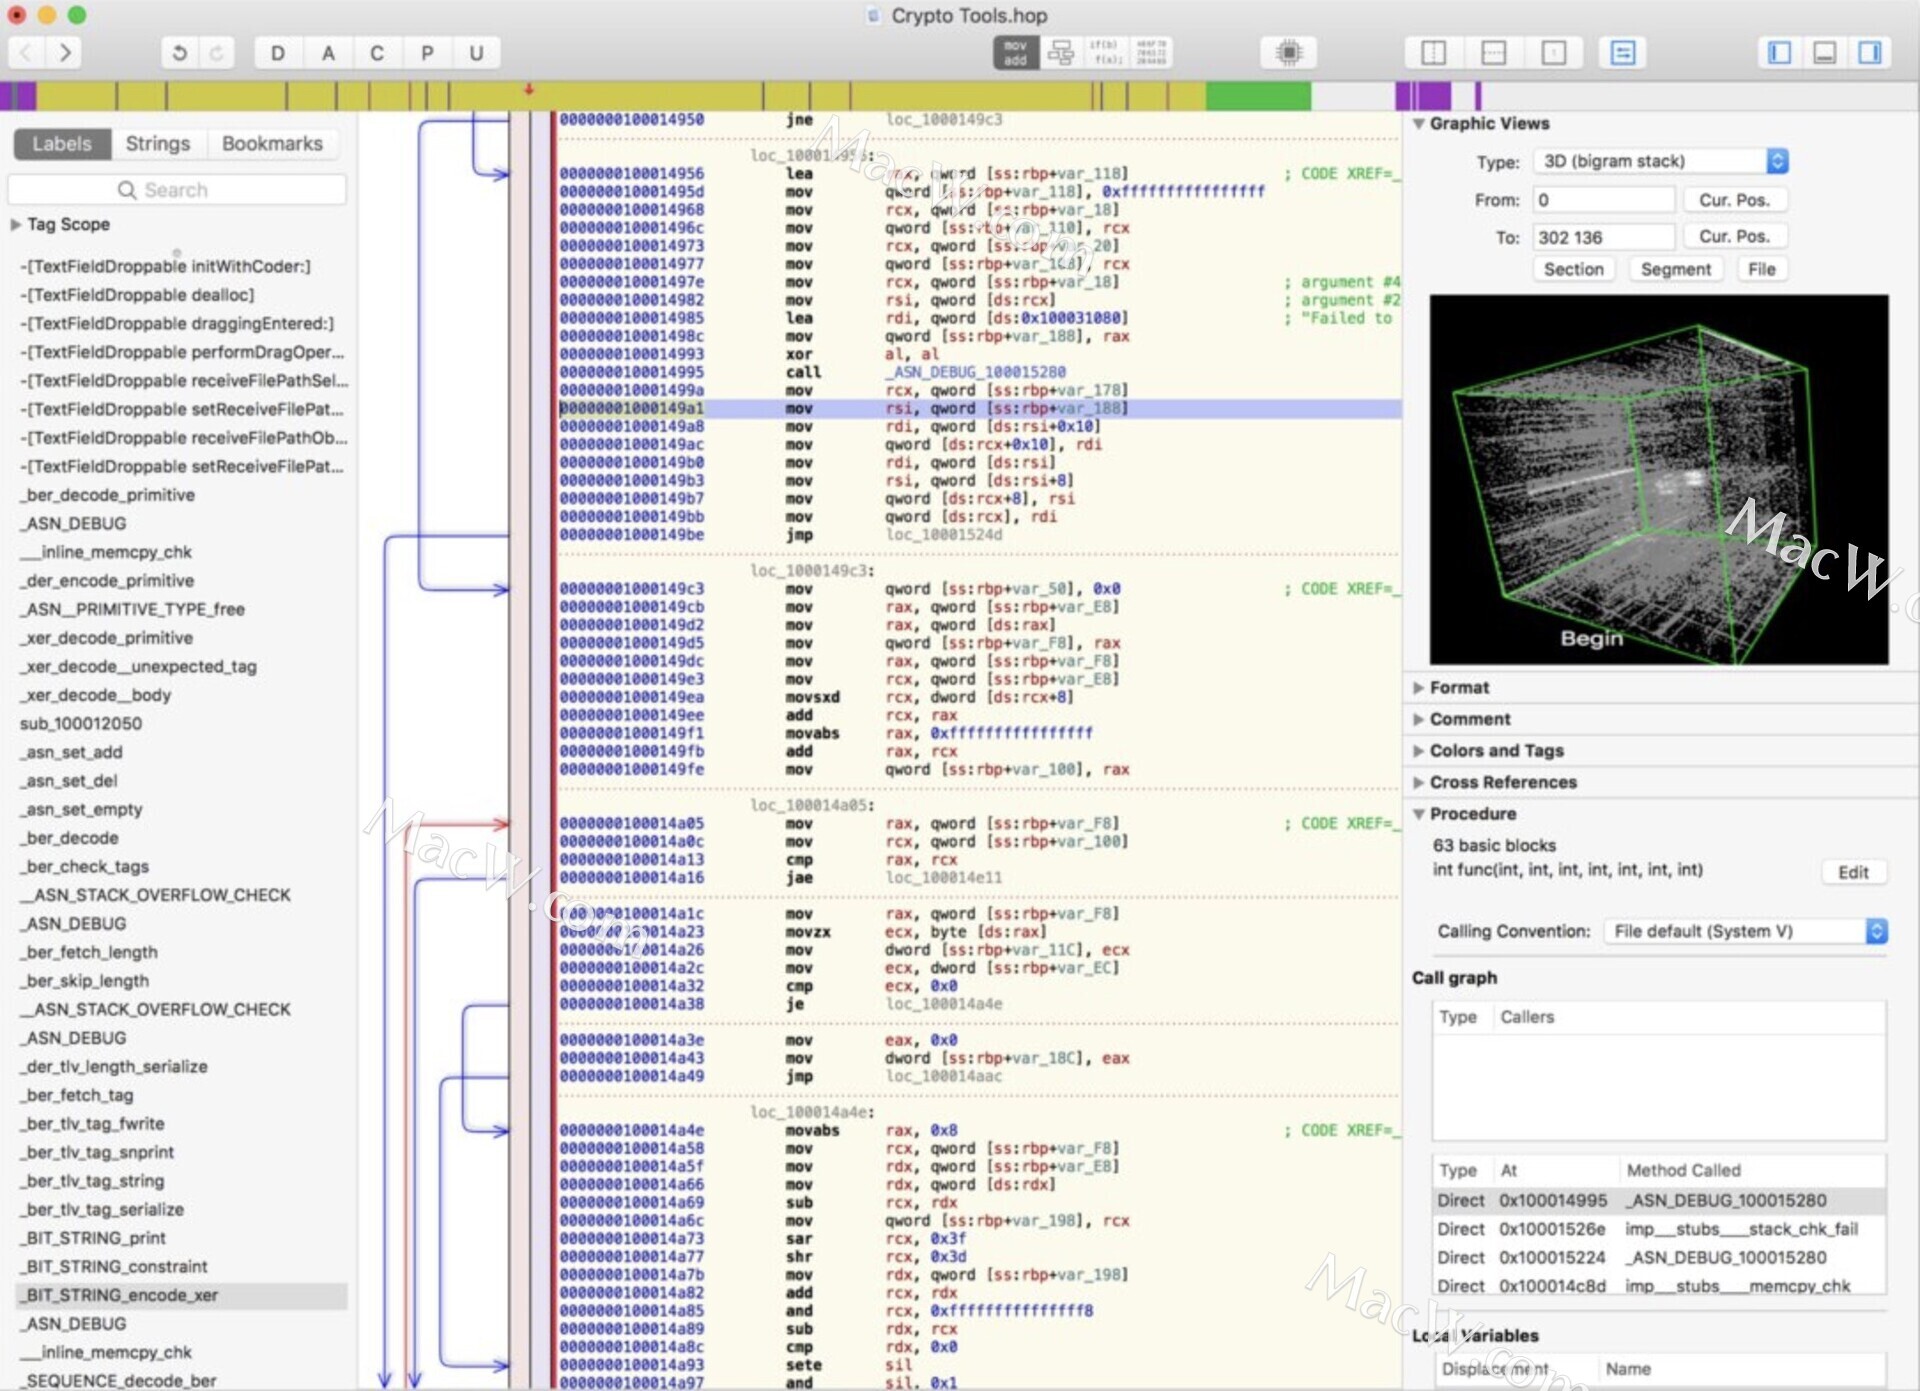
Task: Switch to assembly (mov add) view mode
Action: pos(1015,53)
